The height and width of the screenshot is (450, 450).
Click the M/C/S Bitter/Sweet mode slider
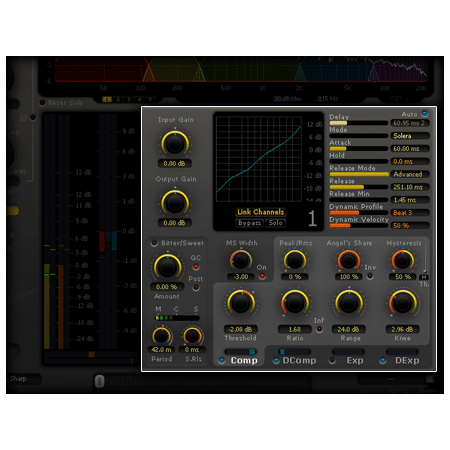coord(177,318)
